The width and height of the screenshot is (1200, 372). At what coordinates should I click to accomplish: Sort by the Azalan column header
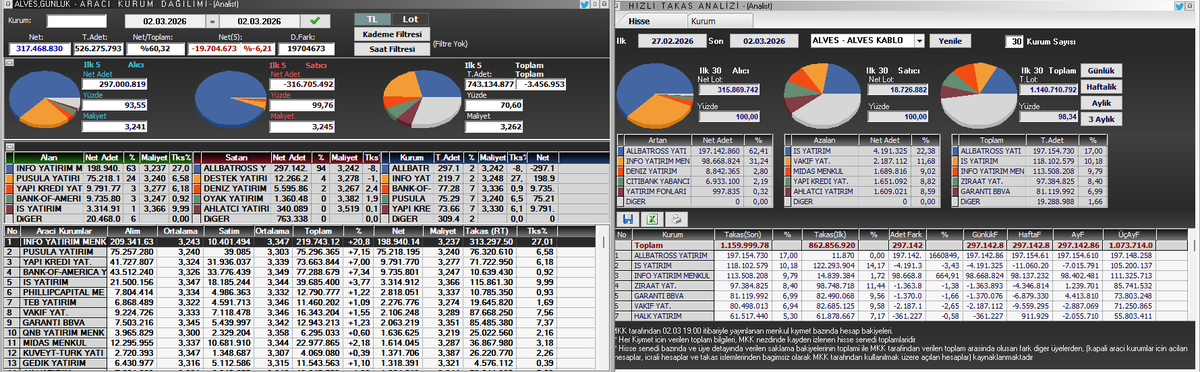coord(824,139)
